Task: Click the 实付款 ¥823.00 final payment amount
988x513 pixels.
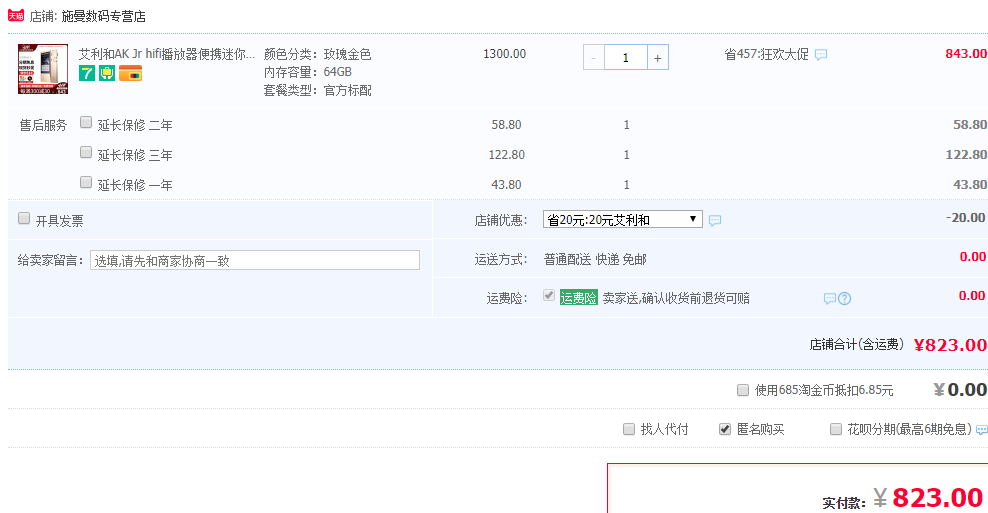Action: coord(928,498)
